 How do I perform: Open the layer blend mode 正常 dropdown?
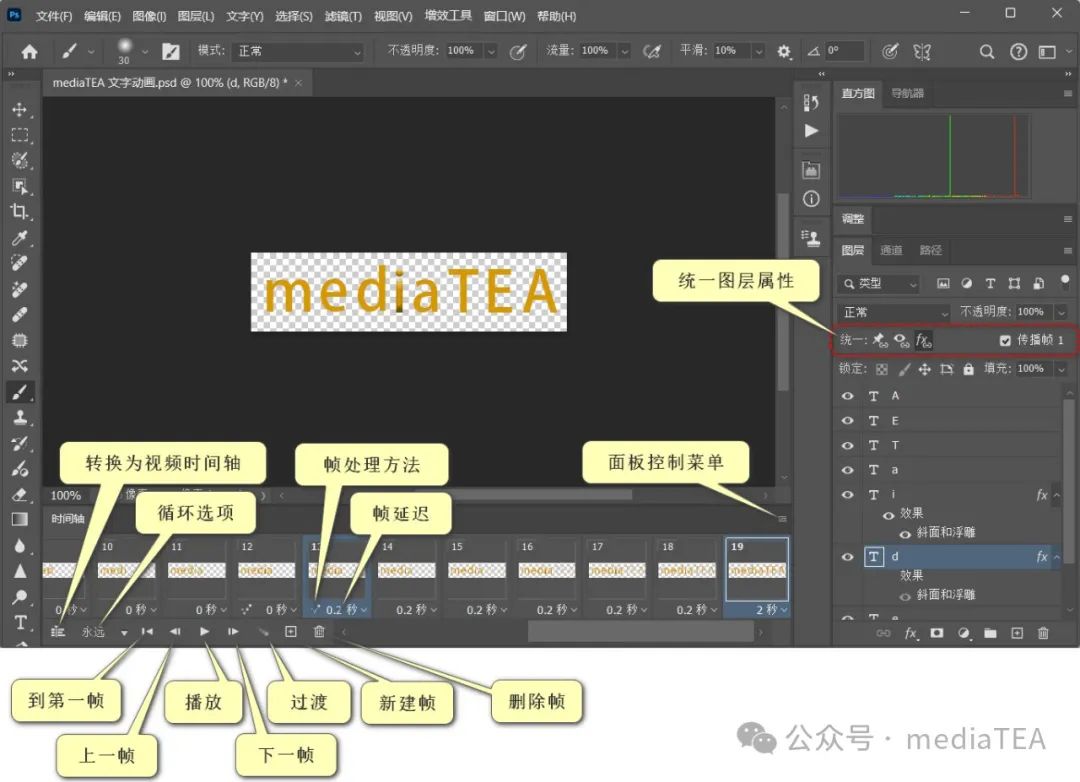pyautogui.click(x=894, y=312)
